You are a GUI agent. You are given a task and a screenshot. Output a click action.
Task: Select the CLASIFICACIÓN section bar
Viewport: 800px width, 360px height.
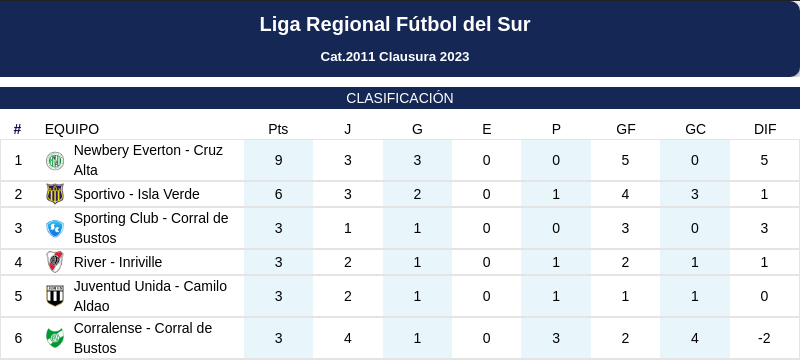[400, 98]
